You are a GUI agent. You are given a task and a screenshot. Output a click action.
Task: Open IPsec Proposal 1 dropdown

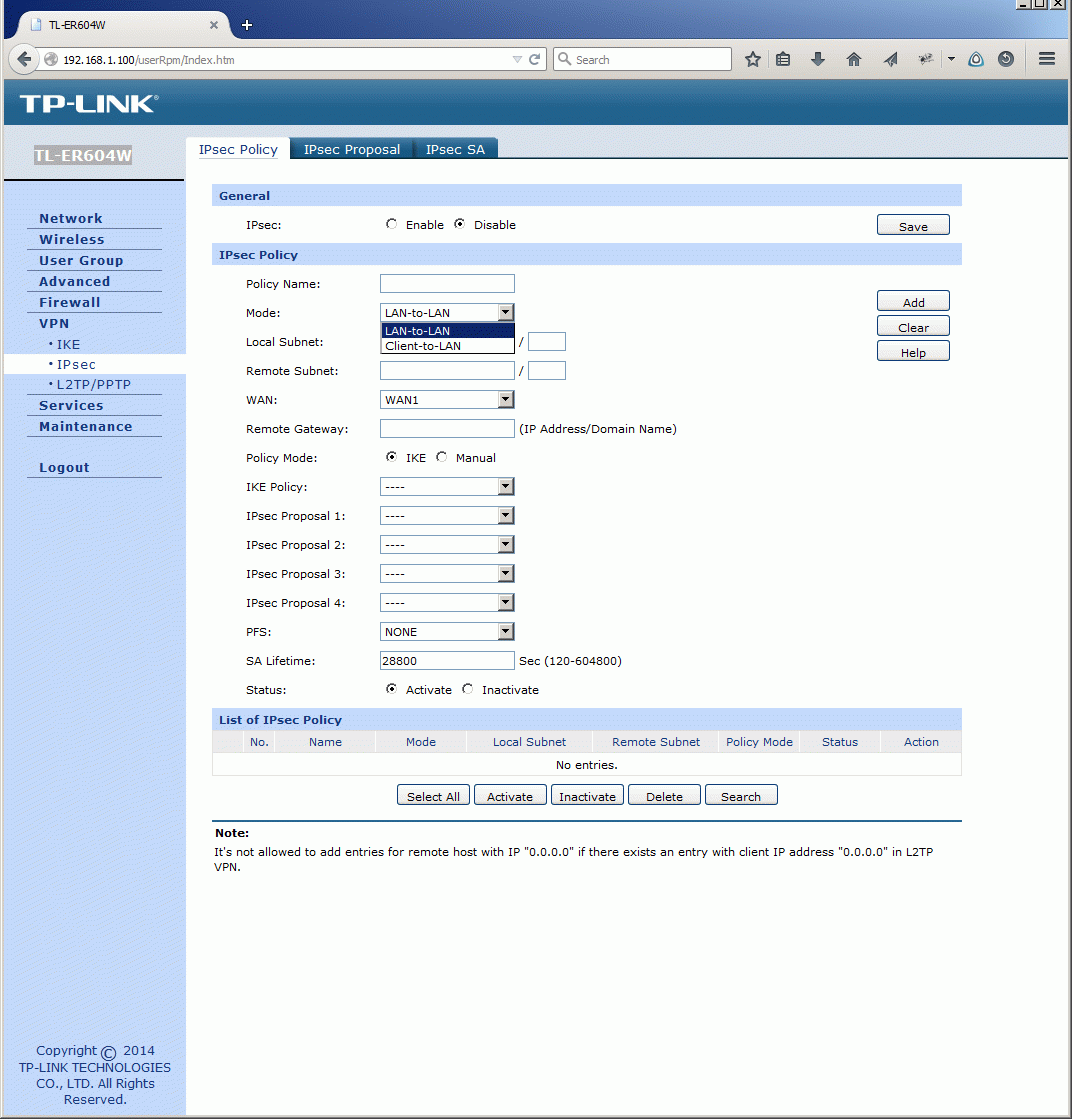pyautogui.click(x=447, y=515)
